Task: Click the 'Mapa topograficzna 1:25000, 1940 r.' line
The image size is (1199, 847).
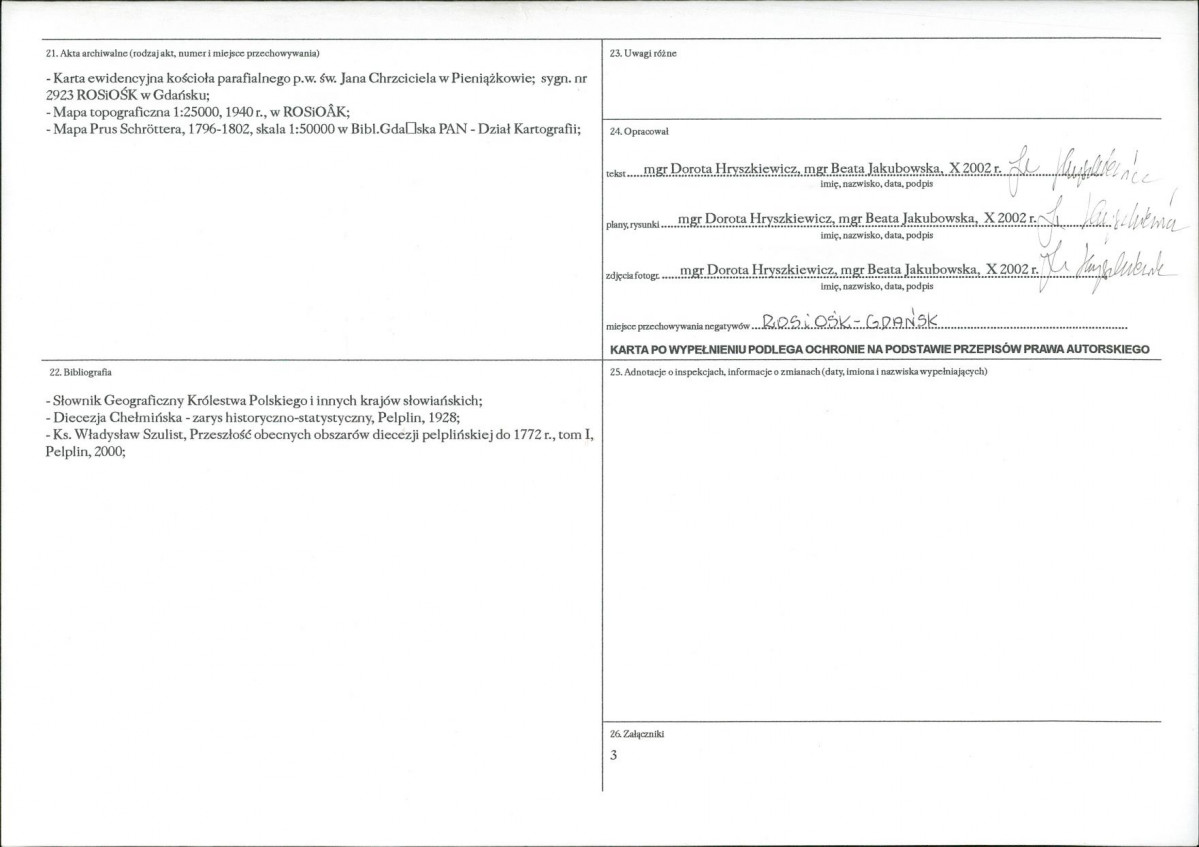Action: click(197, 112)
